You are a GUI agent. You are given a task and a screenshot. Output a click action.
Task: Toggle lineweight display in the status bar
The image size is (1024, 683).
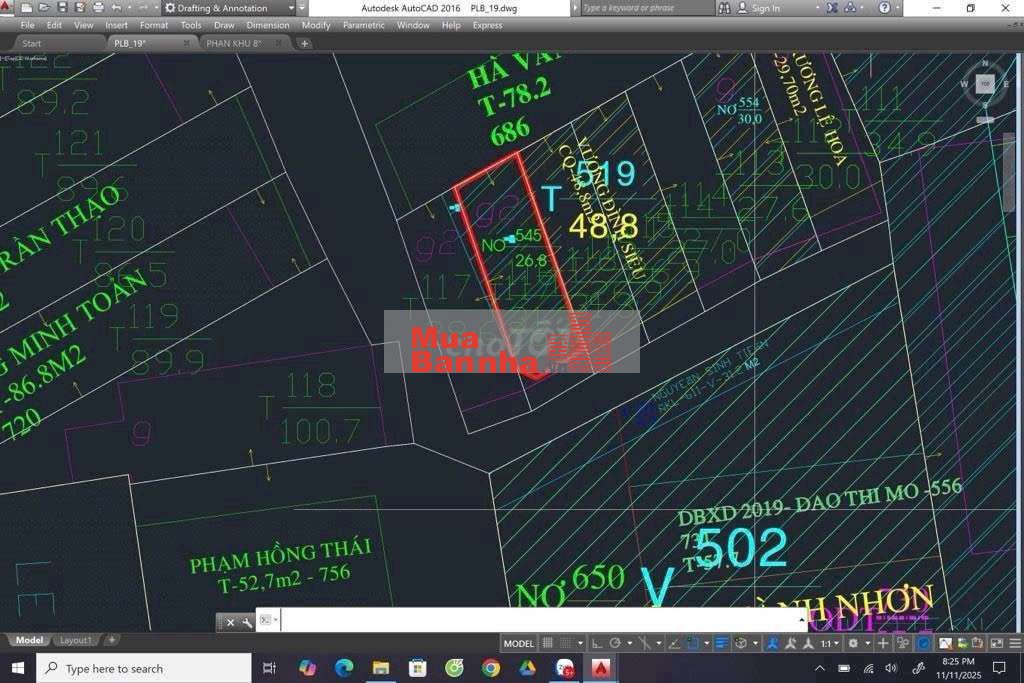point(721,643)
